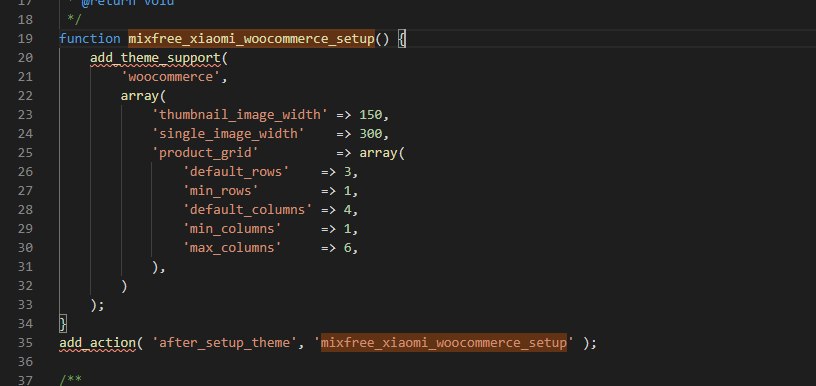
Task: Click the highlighted mixfree_xiaomi_woocommerce_setup string in add_action
Action: pyautogui.click(x=444, y=343)
